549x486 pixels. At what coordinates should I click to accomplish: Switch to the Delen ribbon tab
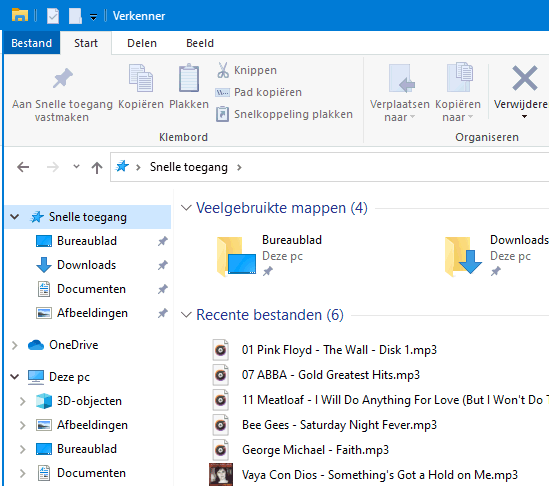(x=142, y=43)
